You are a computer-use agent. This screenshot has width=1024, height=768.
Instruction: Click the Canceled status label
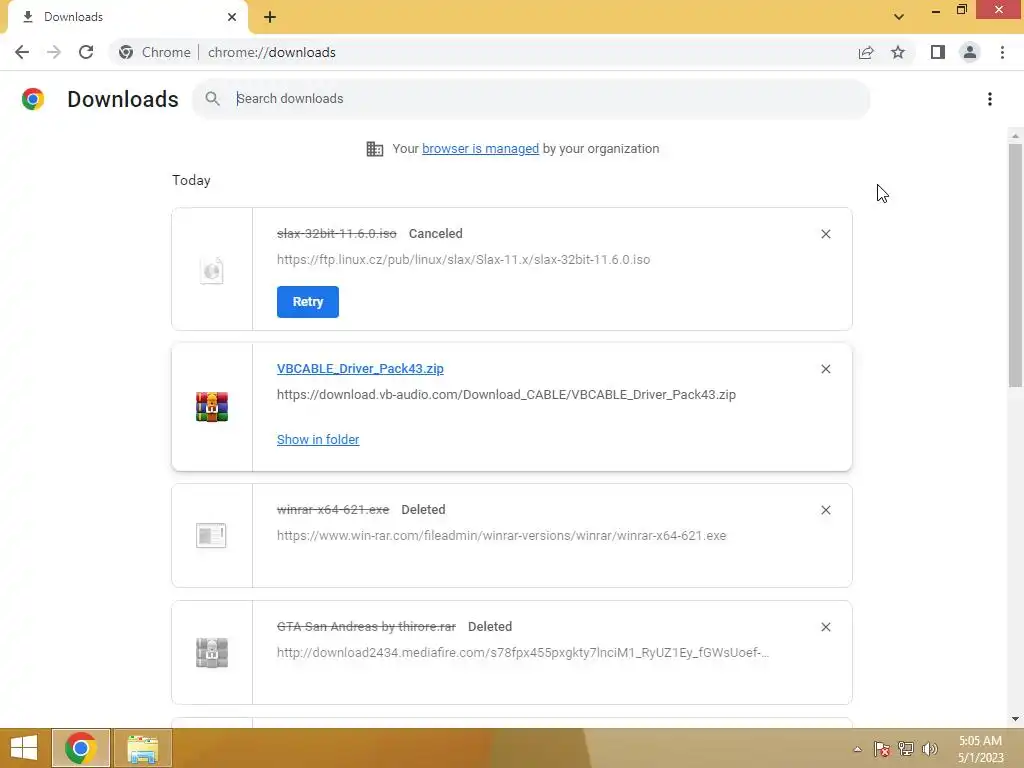(436, 234)
